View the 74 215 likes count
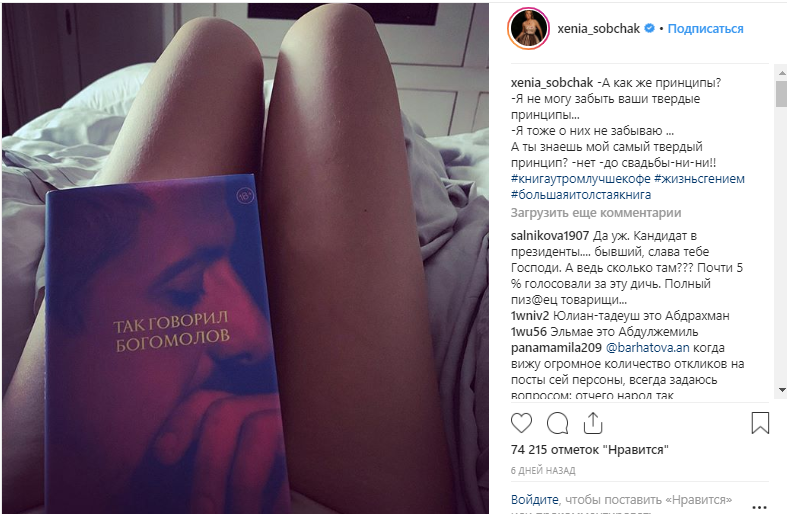 (x=589, y=450)
